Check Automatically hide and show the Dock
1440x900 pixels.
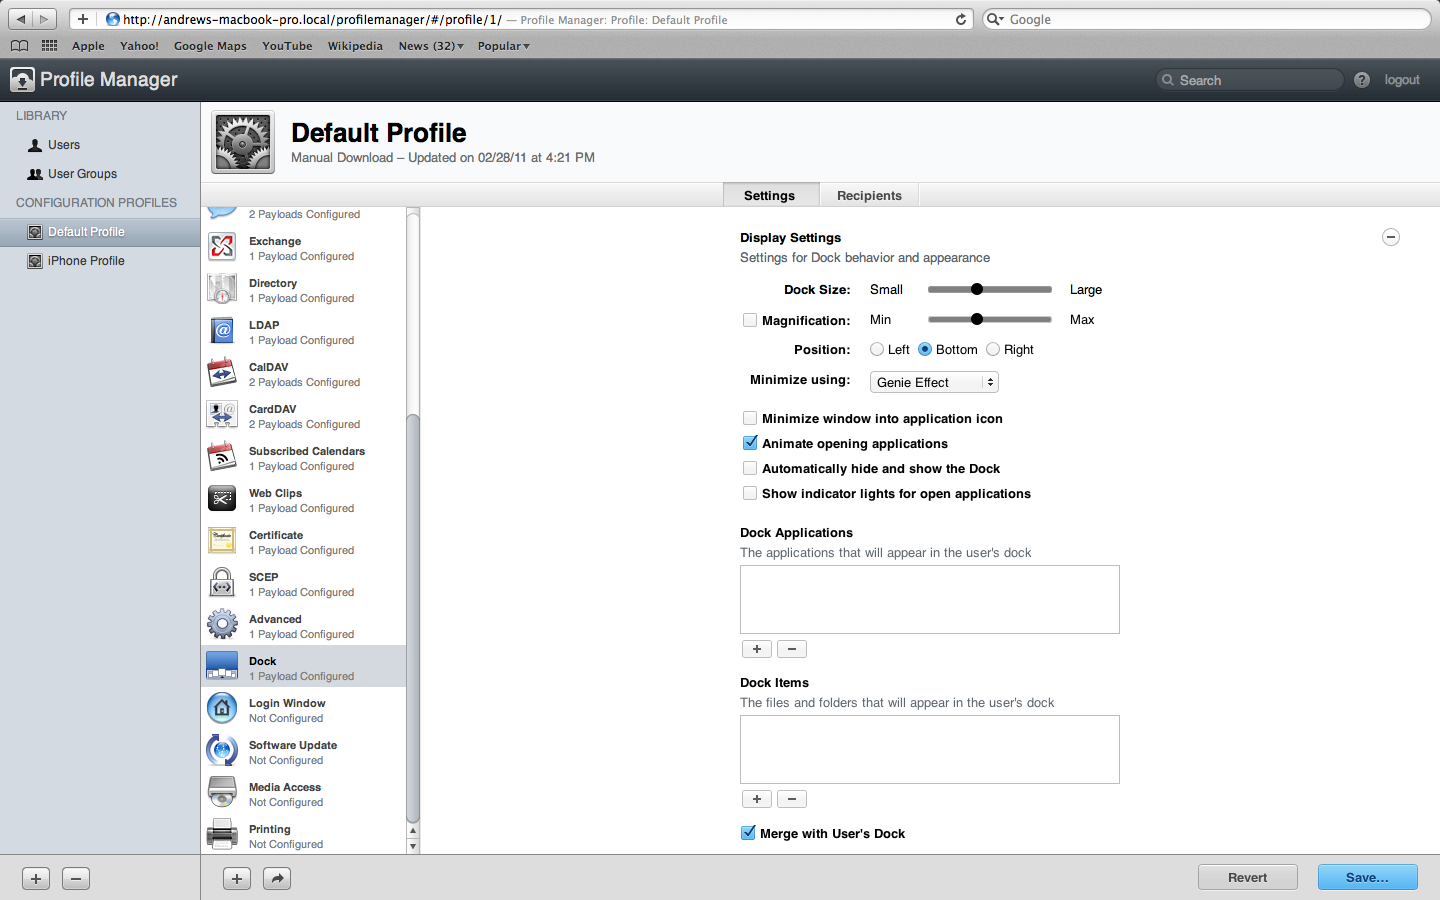pos(750,468)
